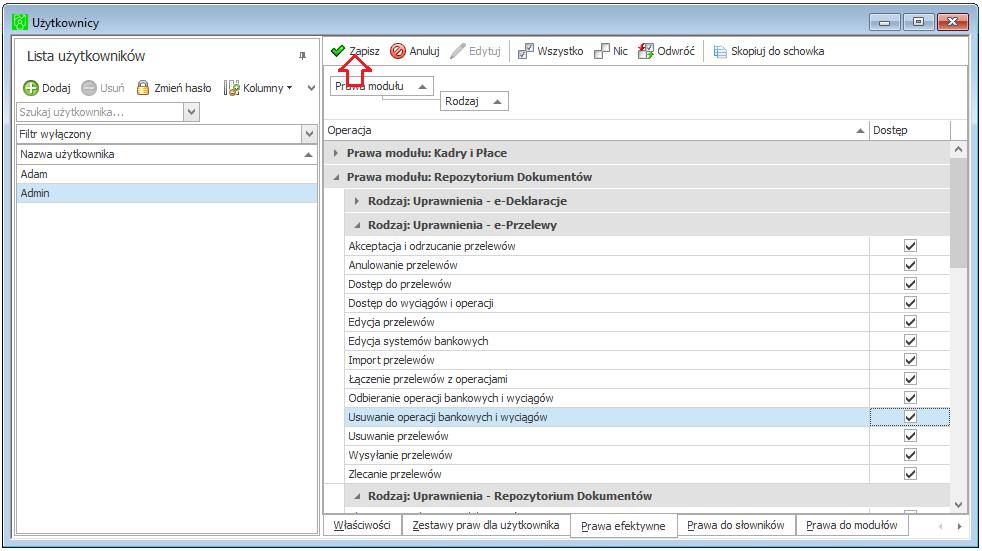Expand Prawa modułu: Kadry i Płace group
The image size is (982, 551).
pos(336,153)
